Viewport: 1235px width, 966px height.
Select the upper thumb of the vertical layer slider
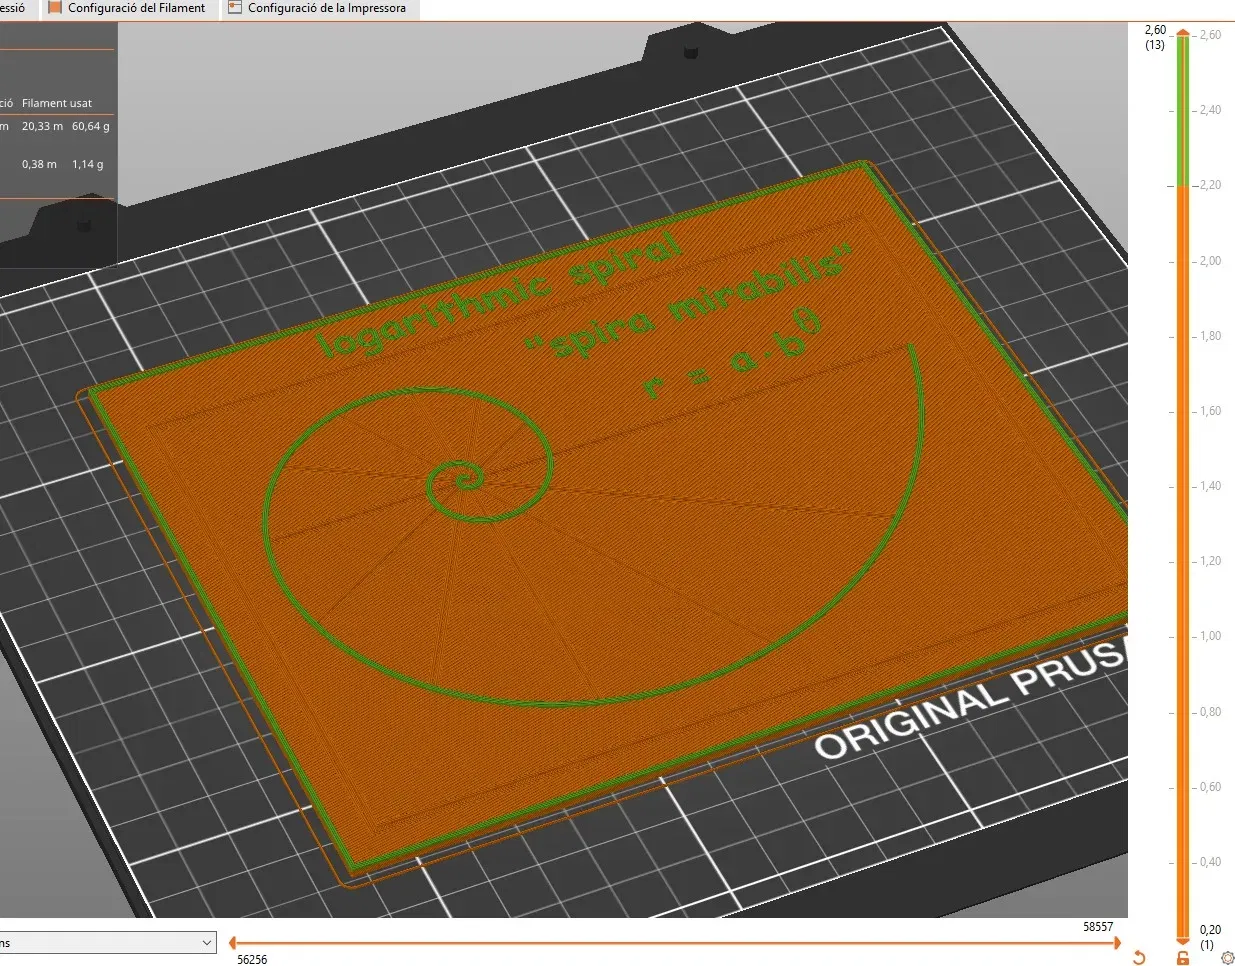(x=1183, y=34)
